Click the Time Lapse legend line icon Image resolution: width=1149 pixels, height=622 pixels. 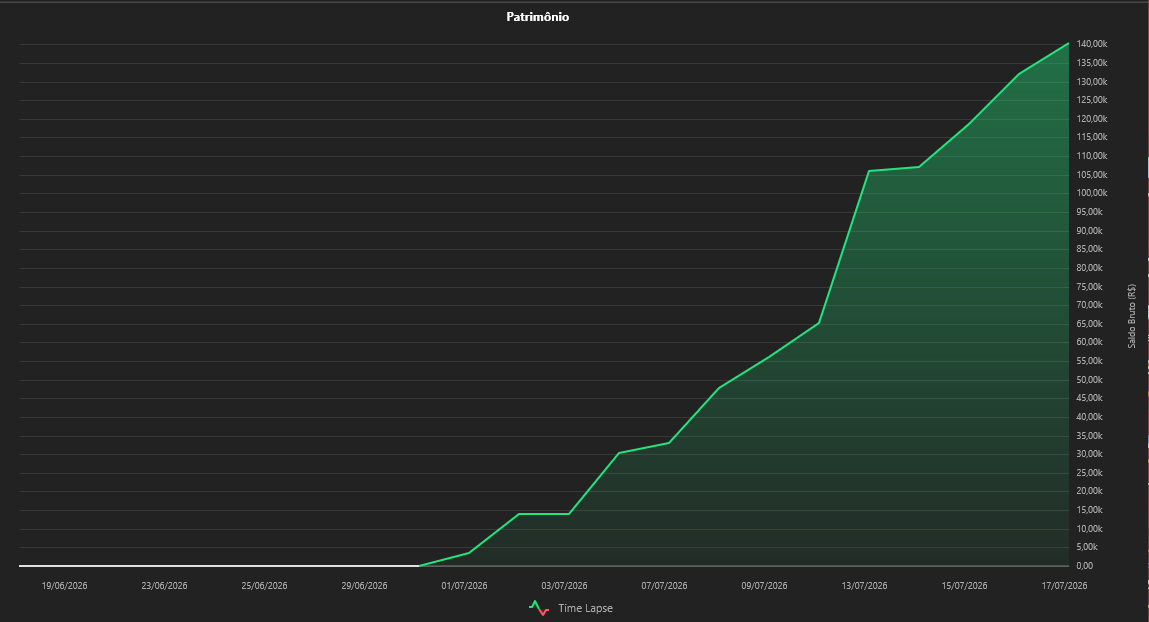coord(539,608)
